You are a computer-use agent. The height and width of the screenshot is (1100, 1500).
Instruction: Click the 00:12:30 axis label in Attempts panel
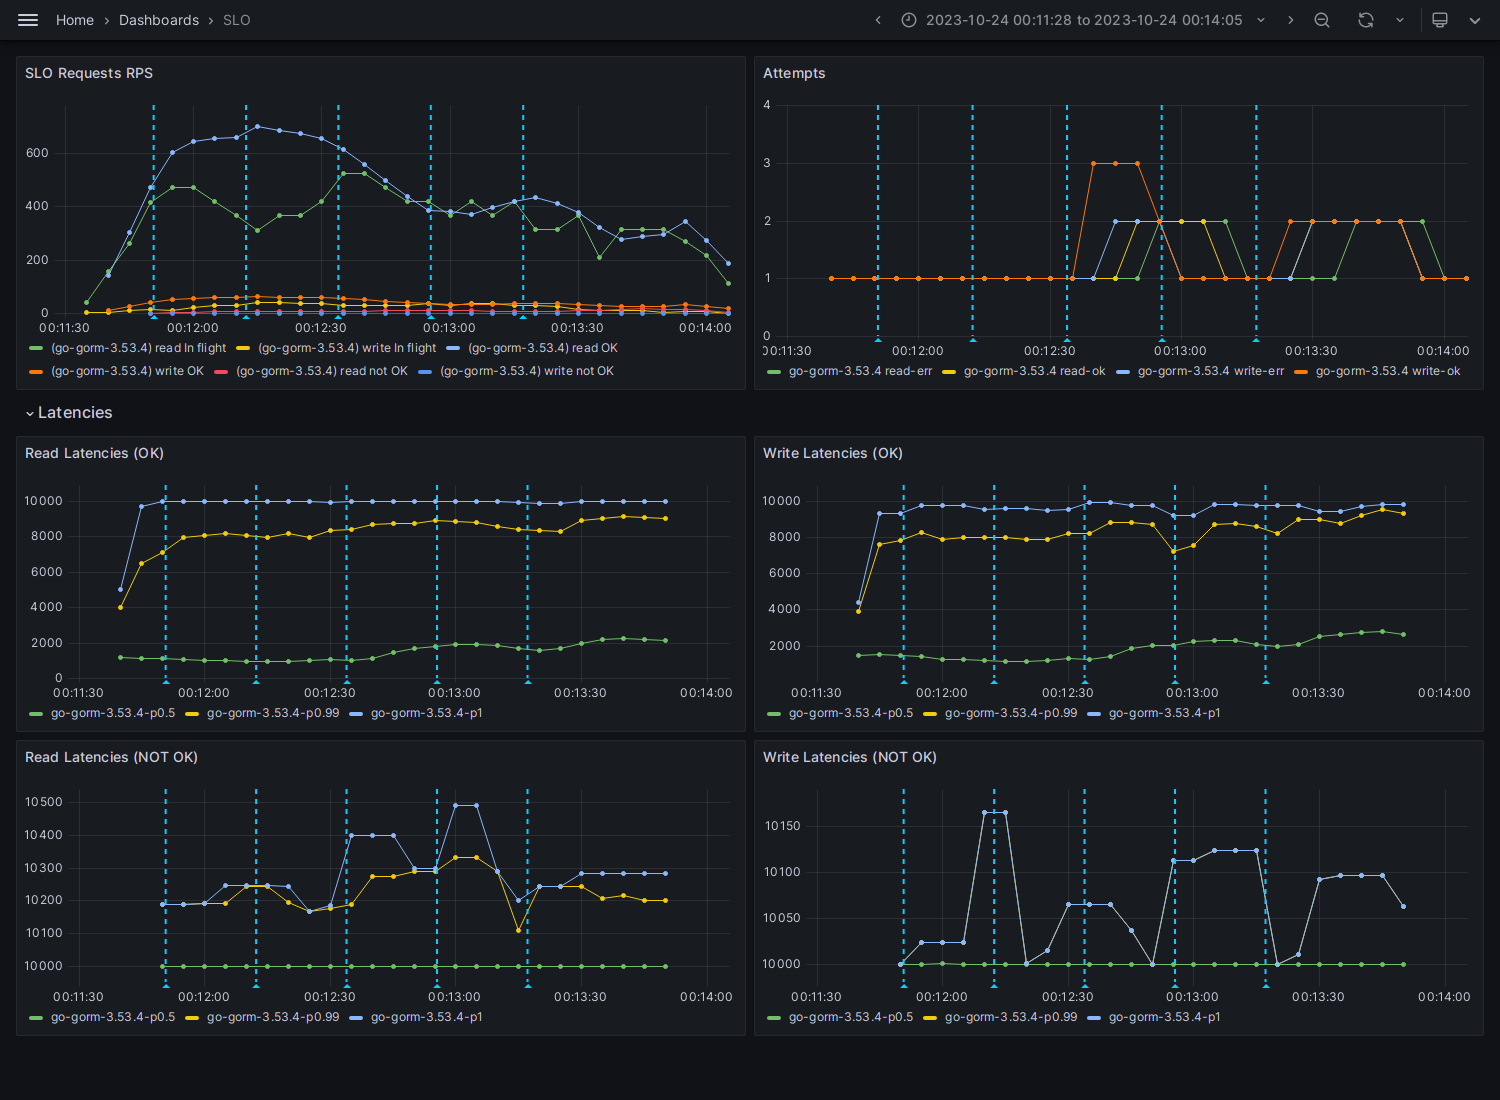[x=1049, y=351]
